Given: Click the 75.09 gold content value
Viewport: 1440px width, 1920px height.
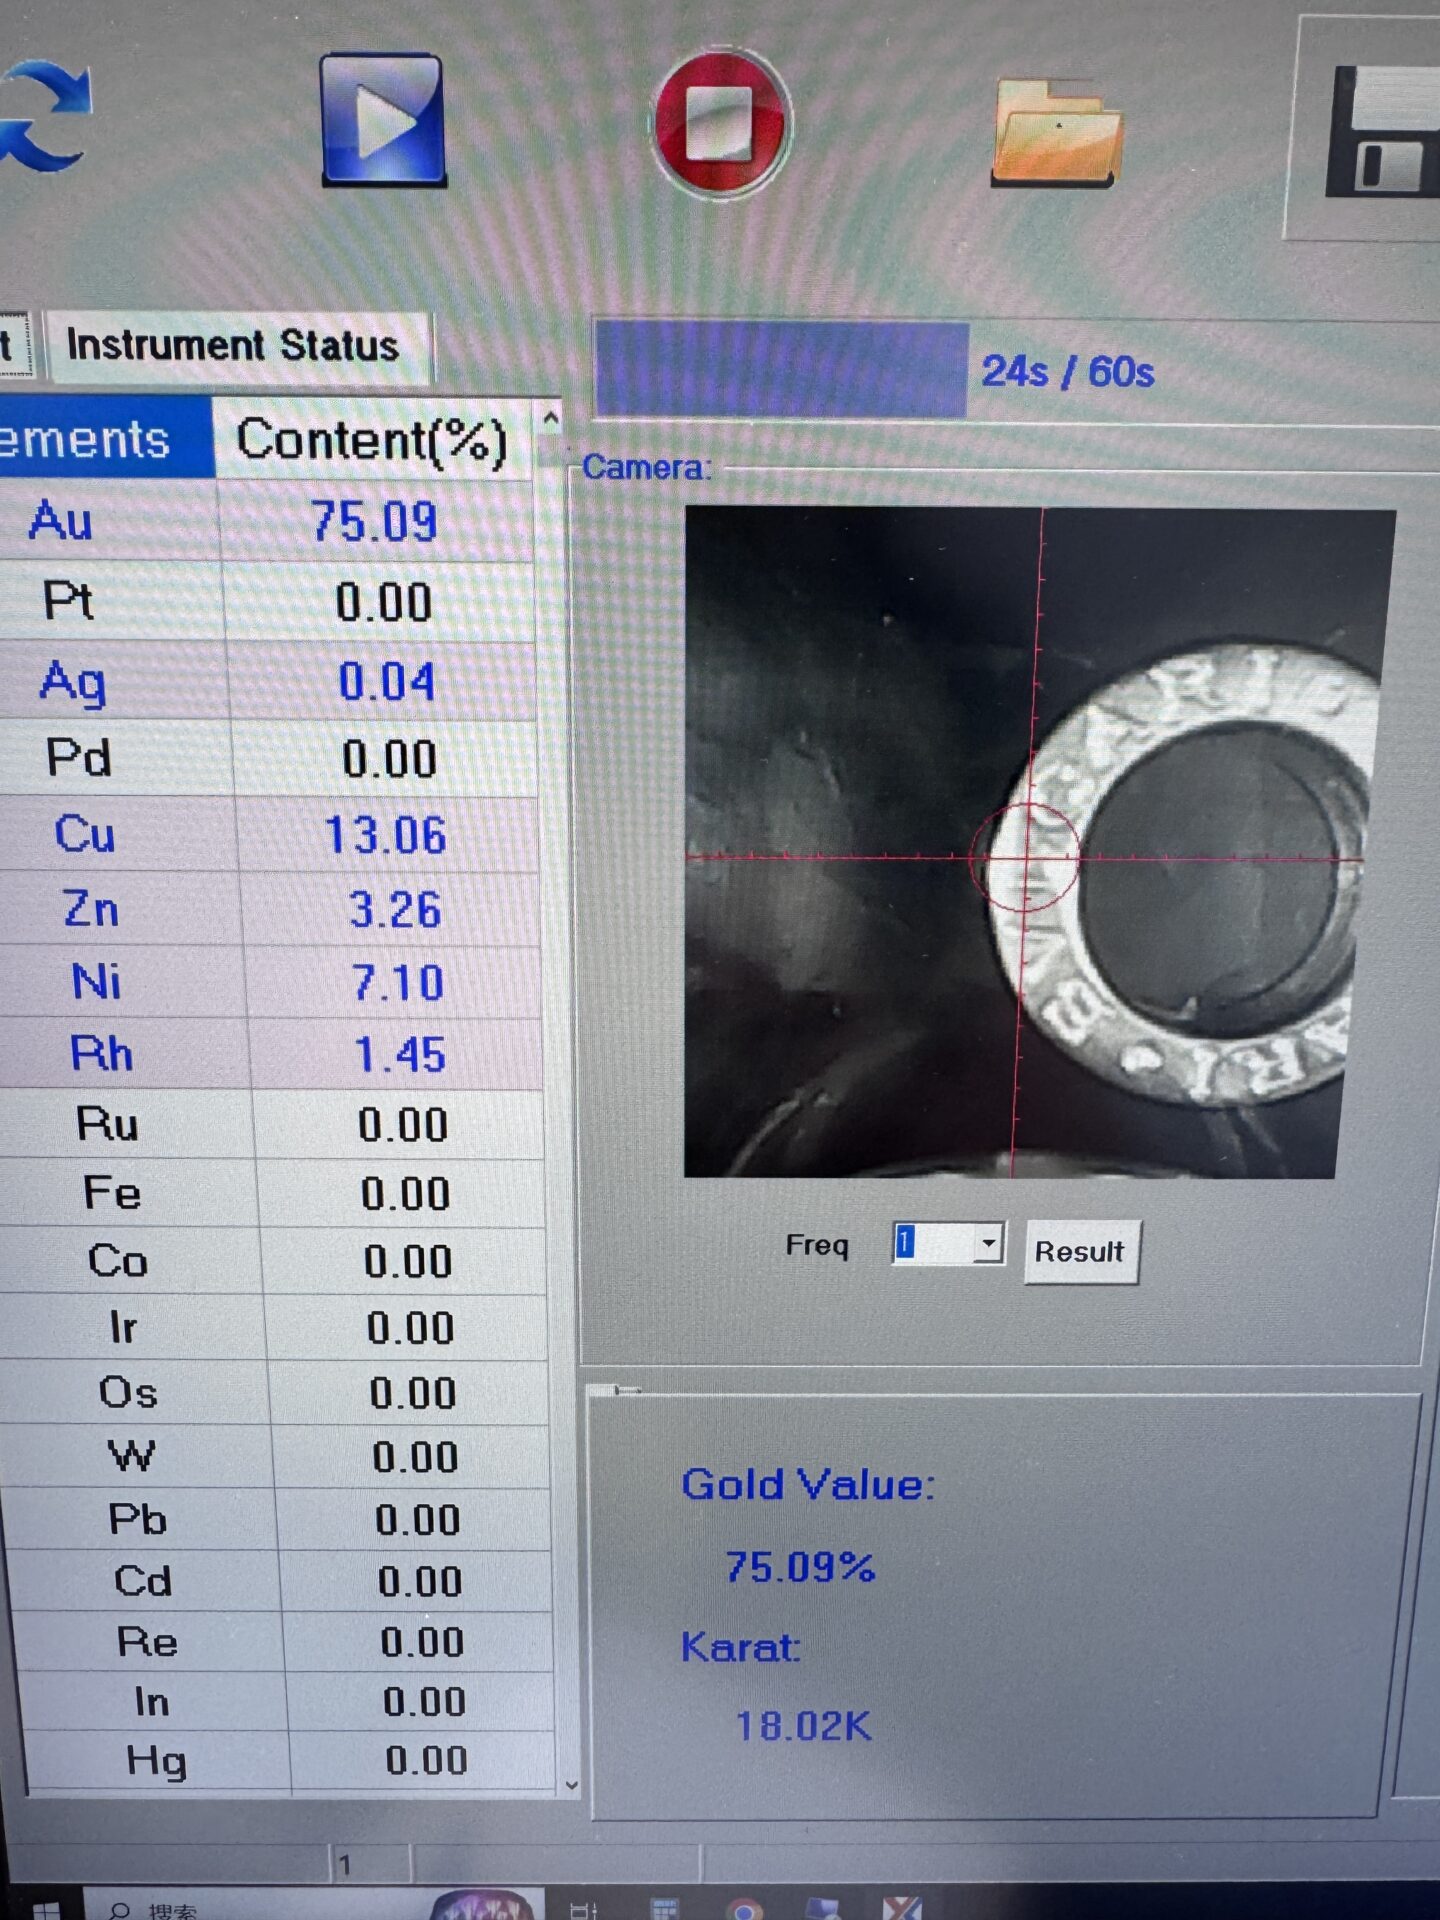Looking at the screenshot, I should coord(374,521).
